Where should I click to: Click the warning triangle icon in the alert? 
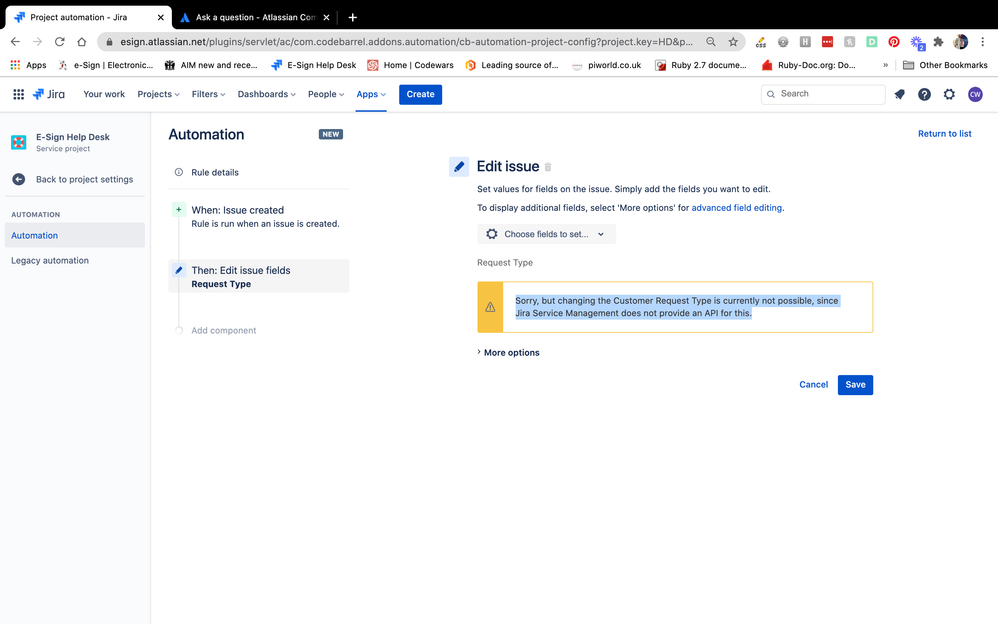pos(490,307)
